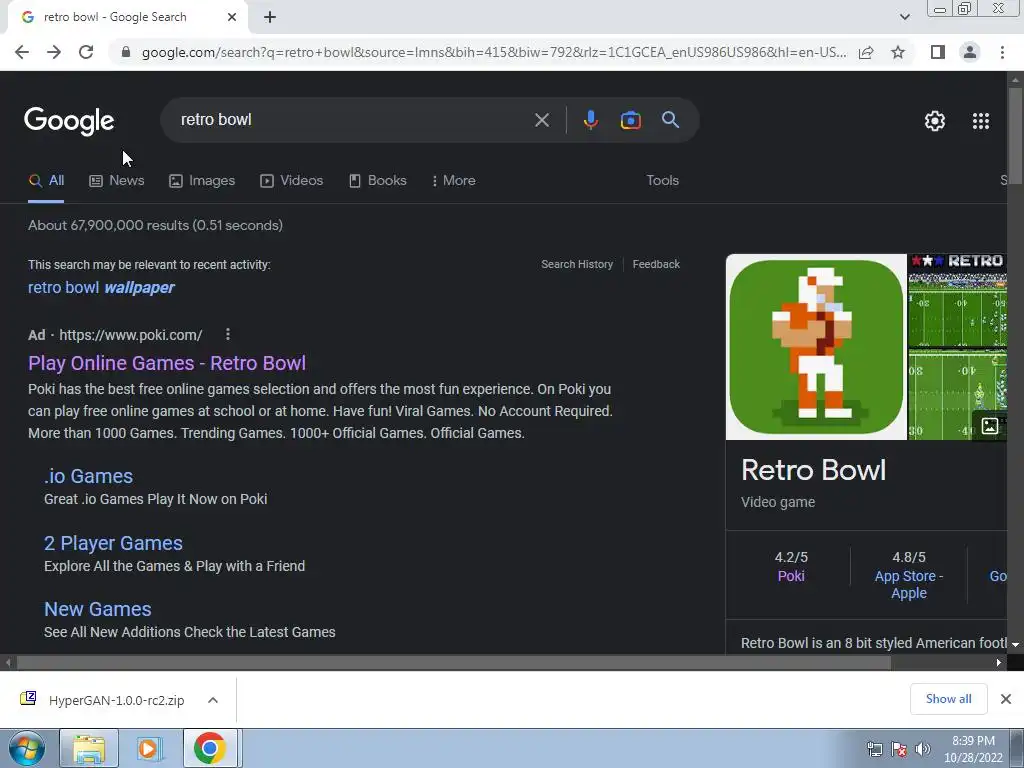The width and height of the screenshot is (1024, 768).
Task: Select Chrome in the taskbar
Action: click(210, 748)
